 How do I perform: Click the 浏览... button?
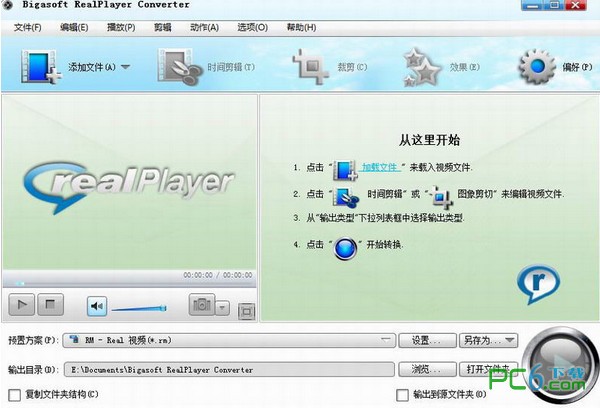pyautogui.click(x=427, y=370)
